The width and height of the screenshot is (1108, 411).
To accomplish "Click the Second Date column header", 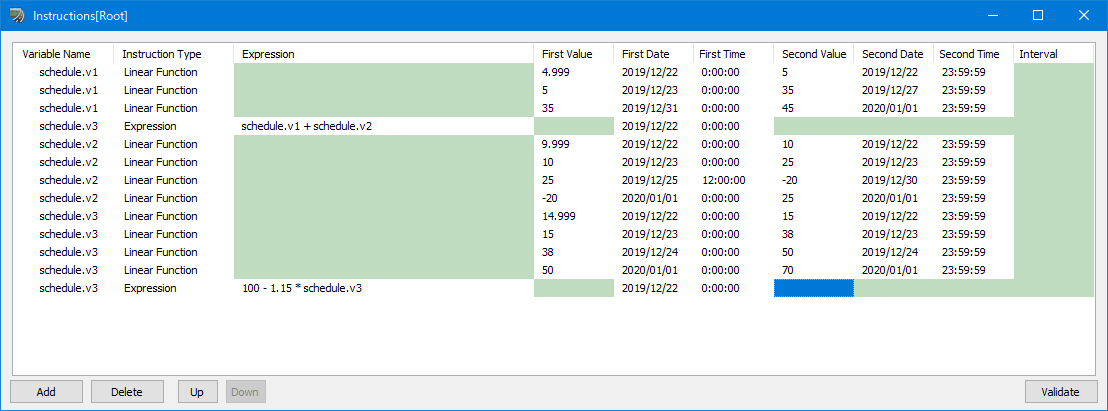I will click(x=893, y=54).
